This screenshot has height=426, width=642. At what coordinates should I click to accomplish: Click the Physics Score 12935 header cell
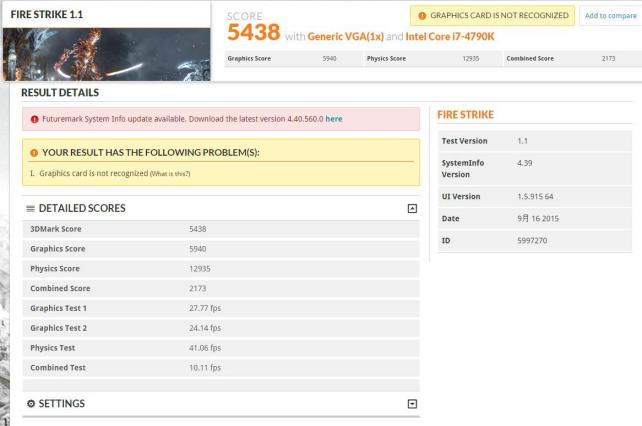coord(432,59)
